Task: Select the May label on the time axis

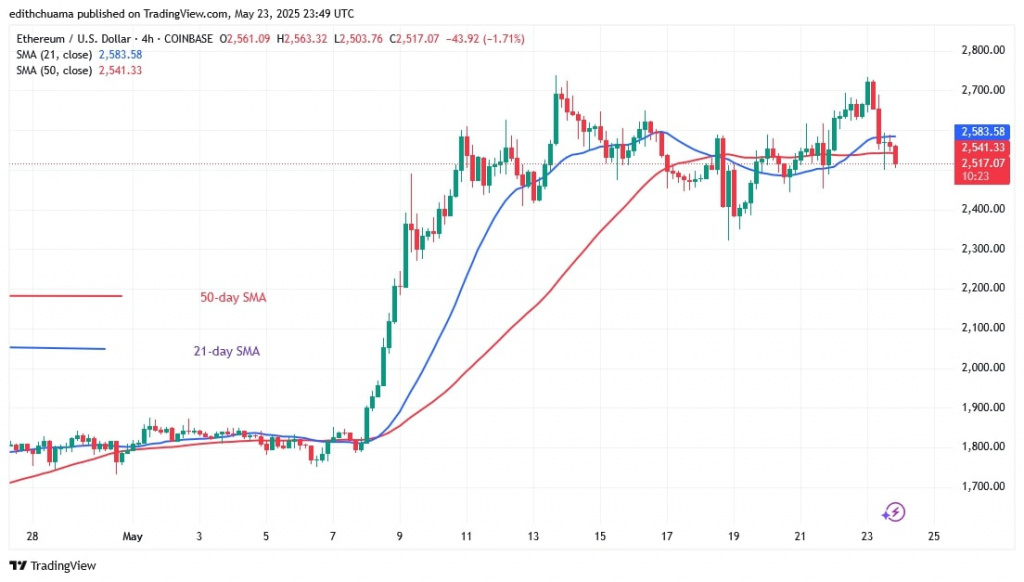Action: [x=132, y=536]
